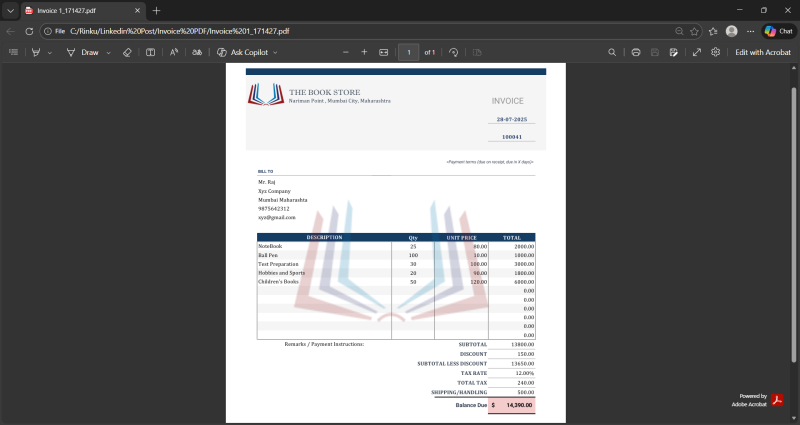
Task: Open the Copilot Chat button
Action: point(778,31)
